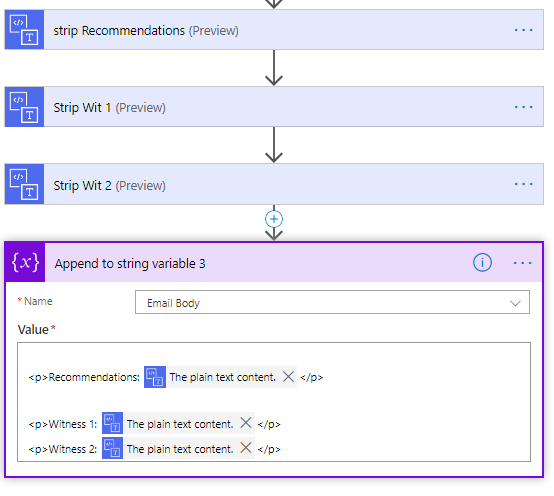Click the Strip Wit 1 action icon
The image size is (554, 496).
click(24, 107)
